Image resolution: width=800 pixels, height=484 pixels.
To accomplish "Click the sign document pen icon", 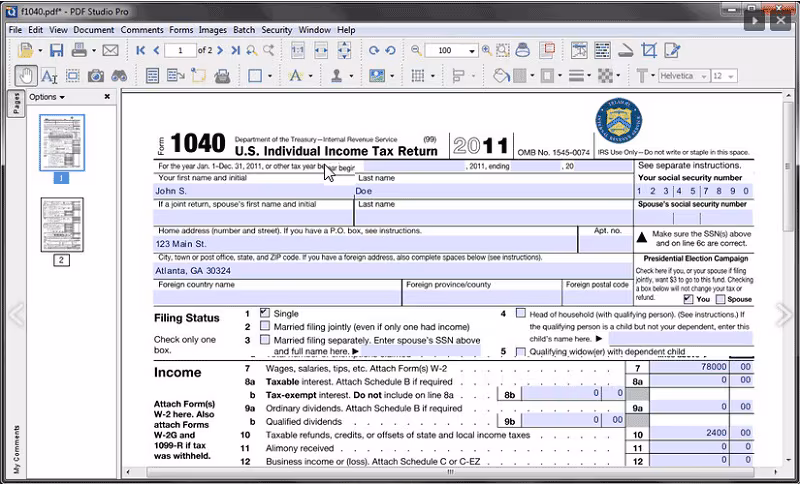I will (x=672, y=50).
